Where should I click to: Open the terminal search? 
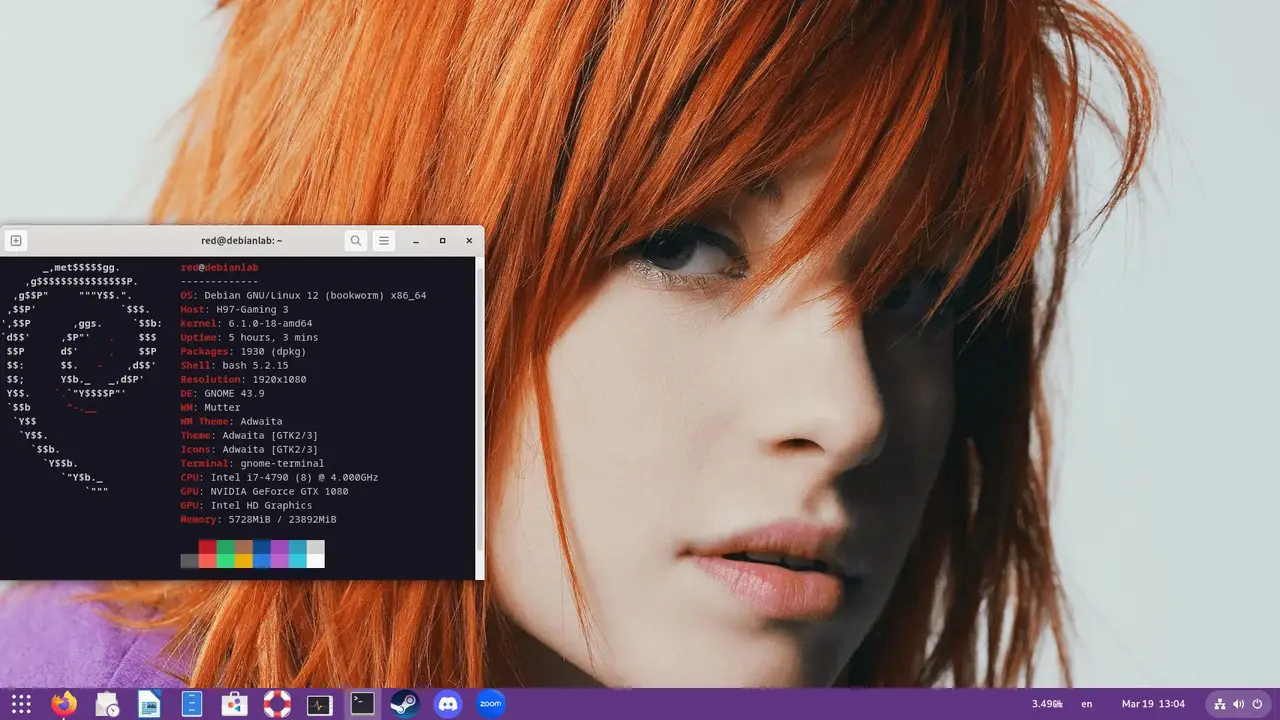tap(355, 240)
